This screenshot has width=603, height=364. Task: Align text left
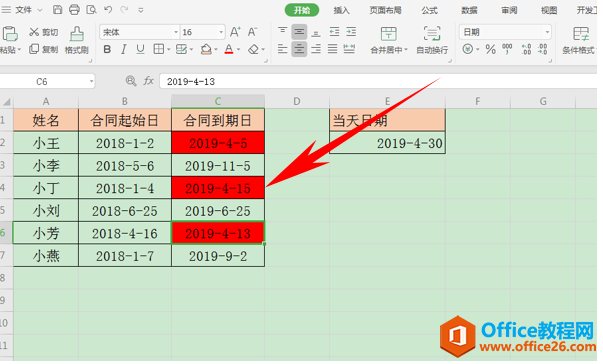point(283,49)
